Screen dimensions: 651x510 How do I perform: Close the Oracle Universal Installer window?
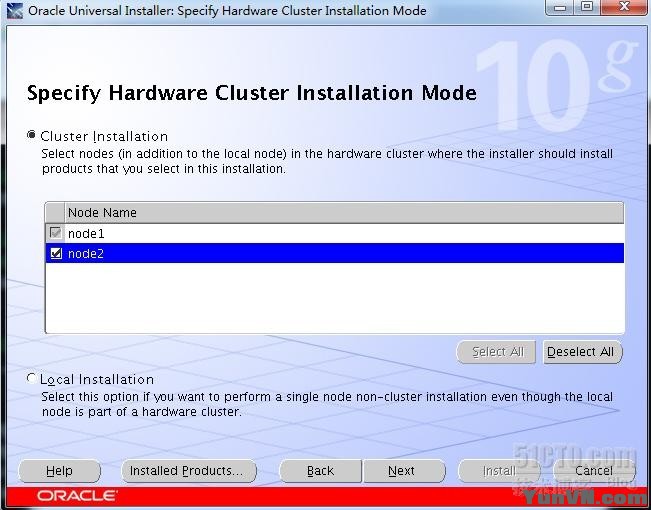pos(624,7)
